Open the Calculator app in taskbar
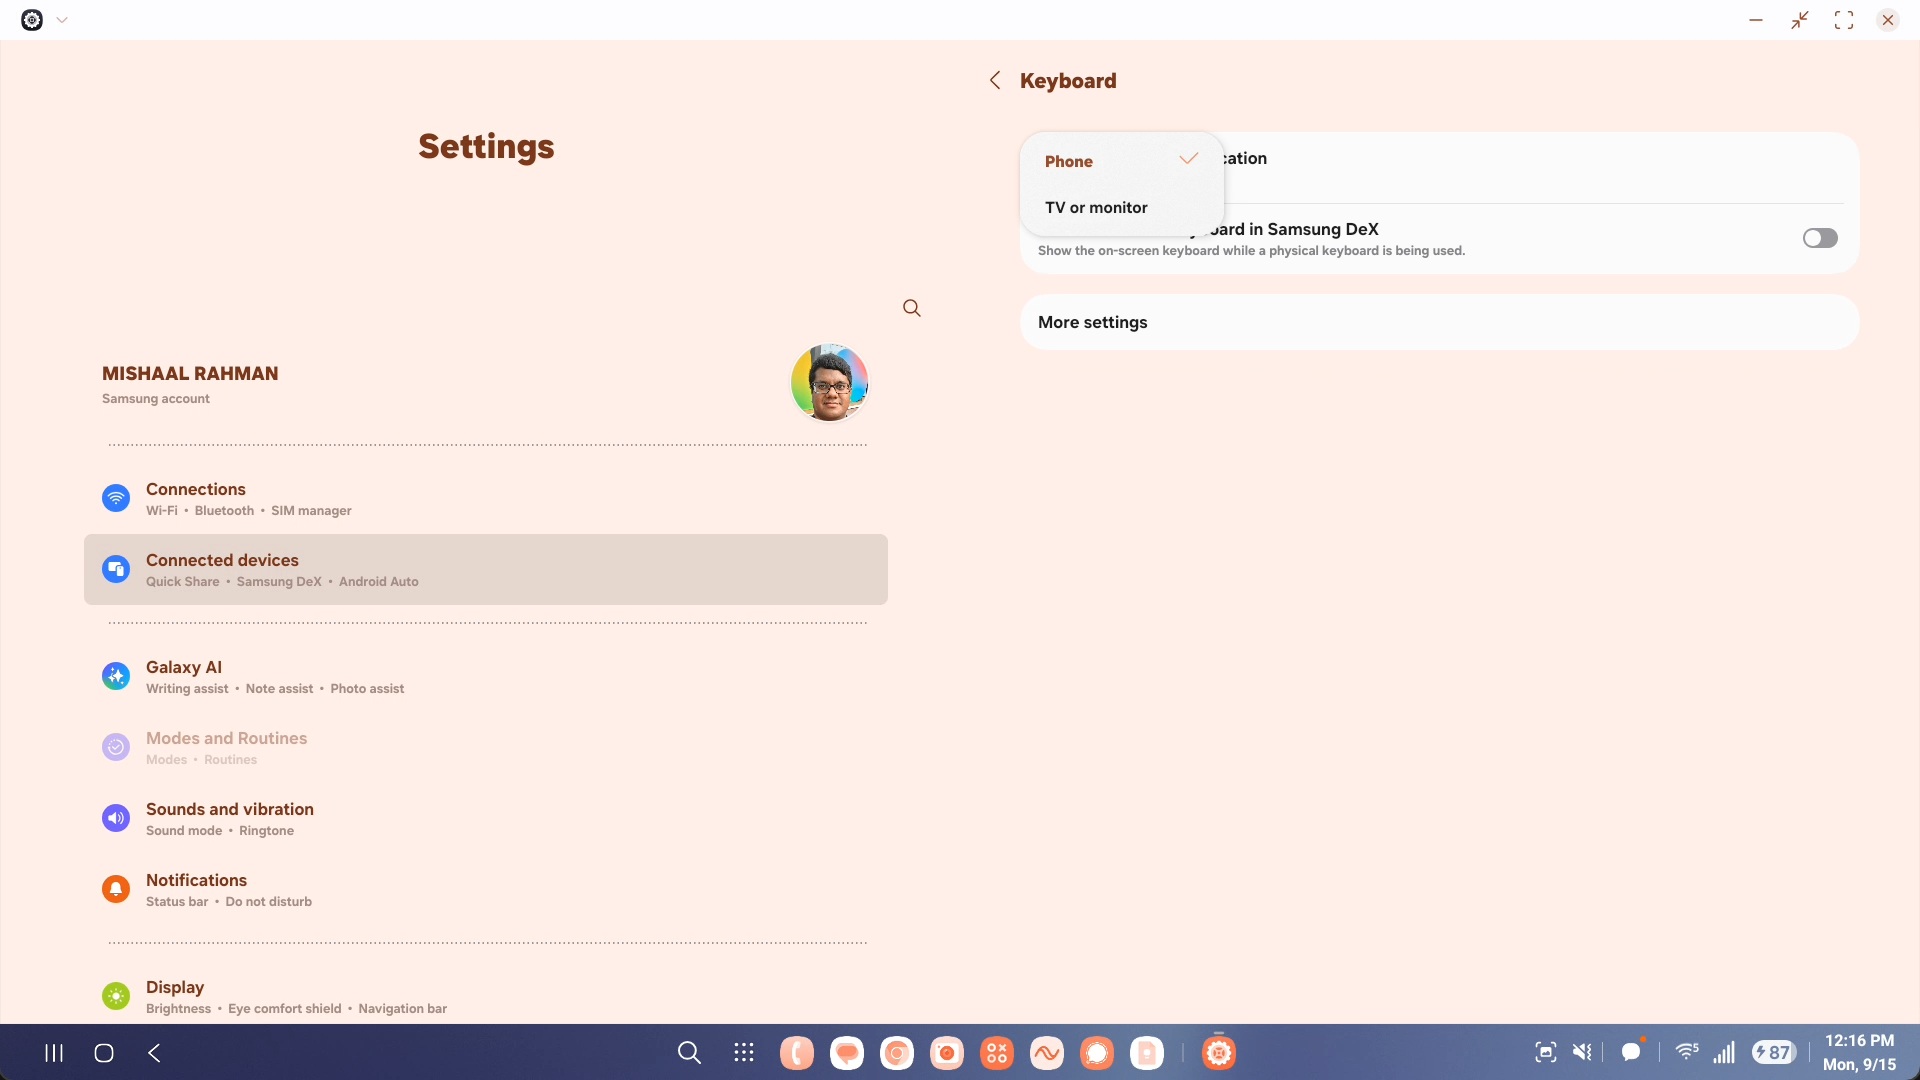The height and width of the screenshot is (1080, 1920). [997, 1053]
